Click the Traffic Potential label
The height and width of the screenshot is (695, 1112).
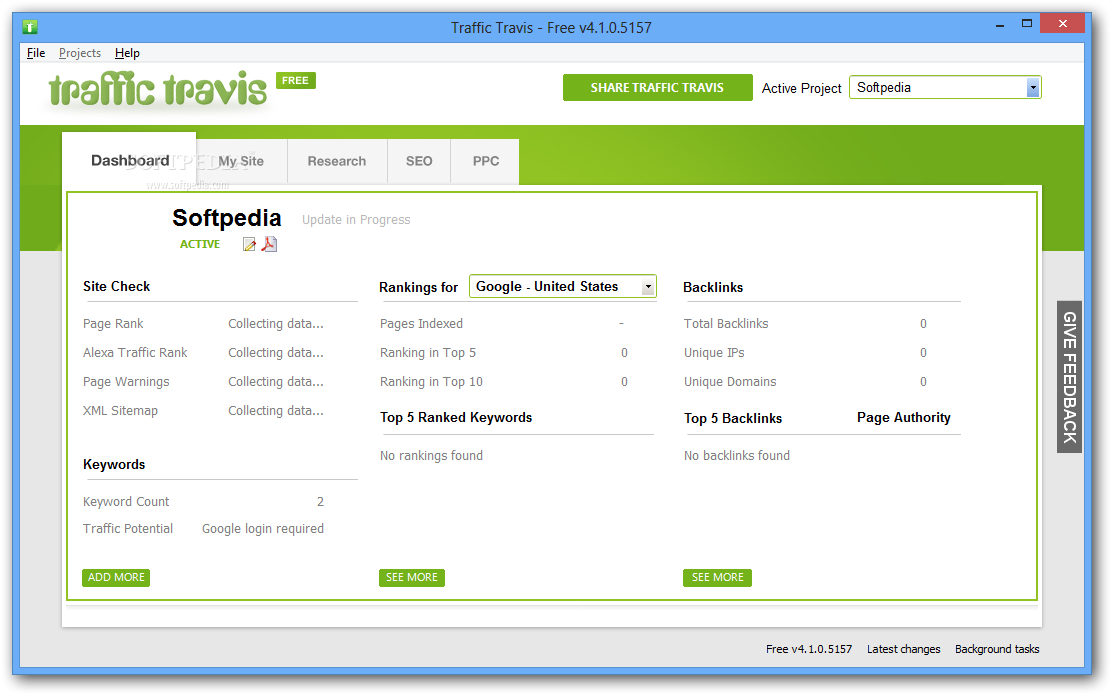[128, 528]
